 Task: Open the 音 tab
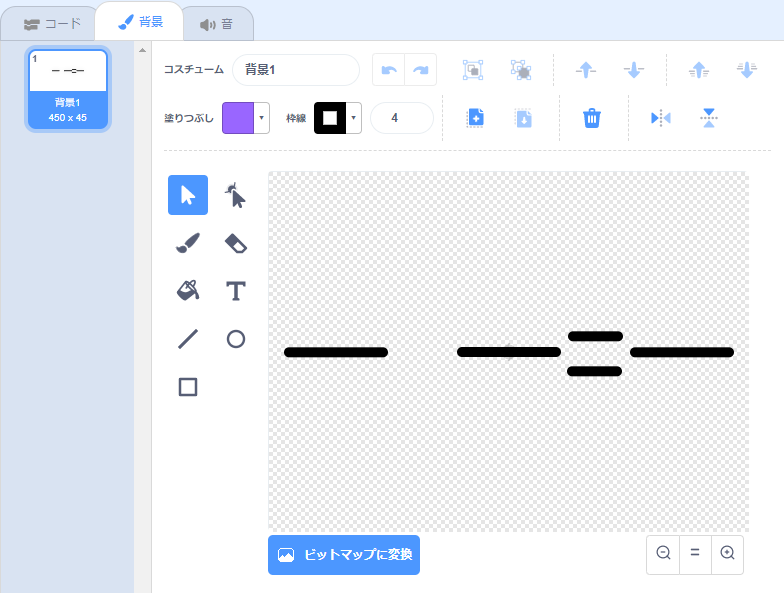click(217, 23)
